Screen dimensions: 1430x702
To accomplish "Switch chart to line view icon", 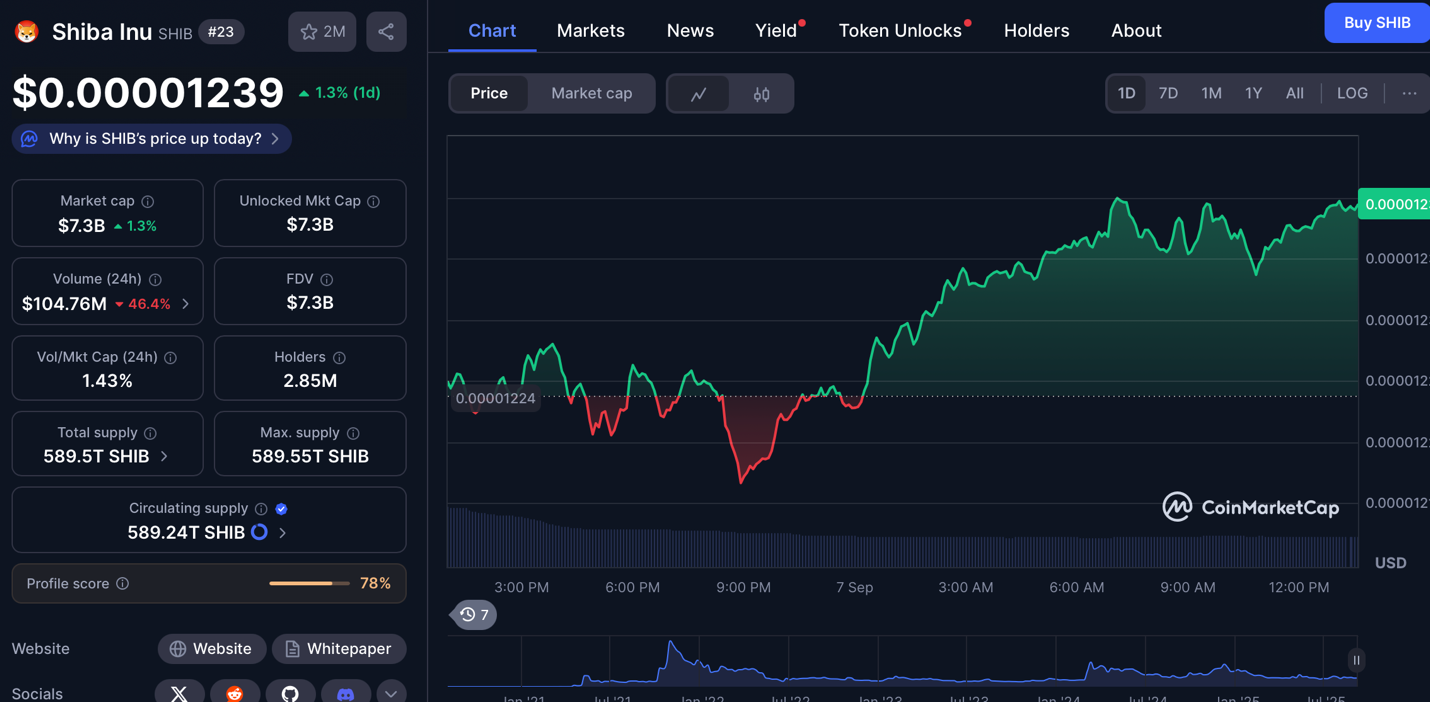I will (x=699, y=94).
